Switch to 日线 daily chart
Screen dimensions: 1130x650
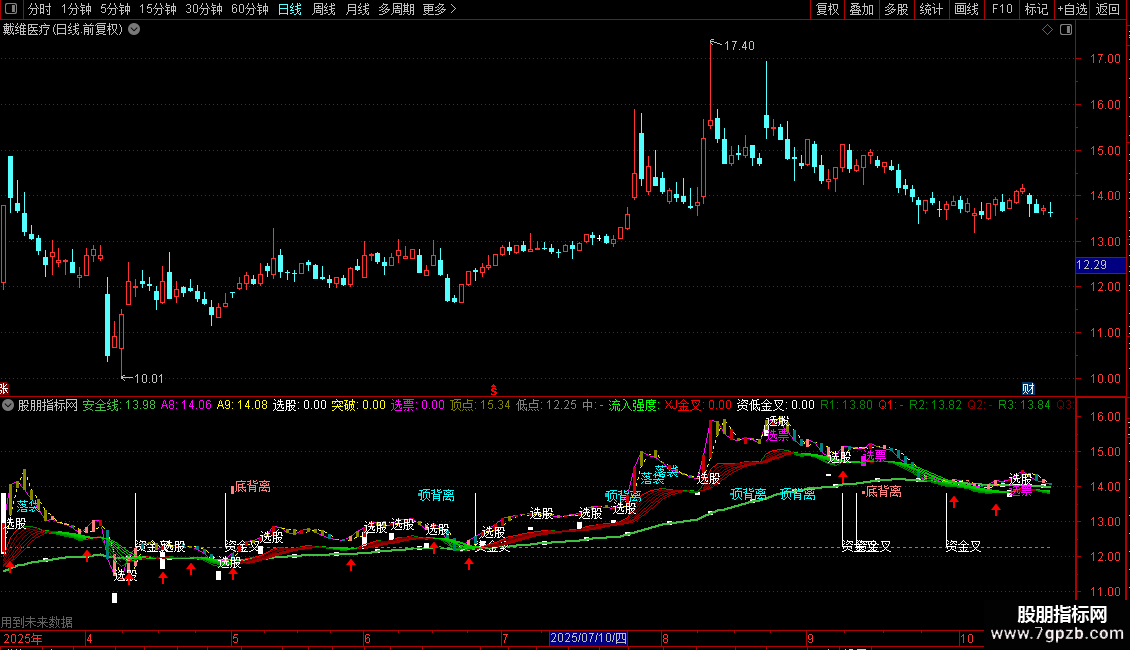(290, 9)
